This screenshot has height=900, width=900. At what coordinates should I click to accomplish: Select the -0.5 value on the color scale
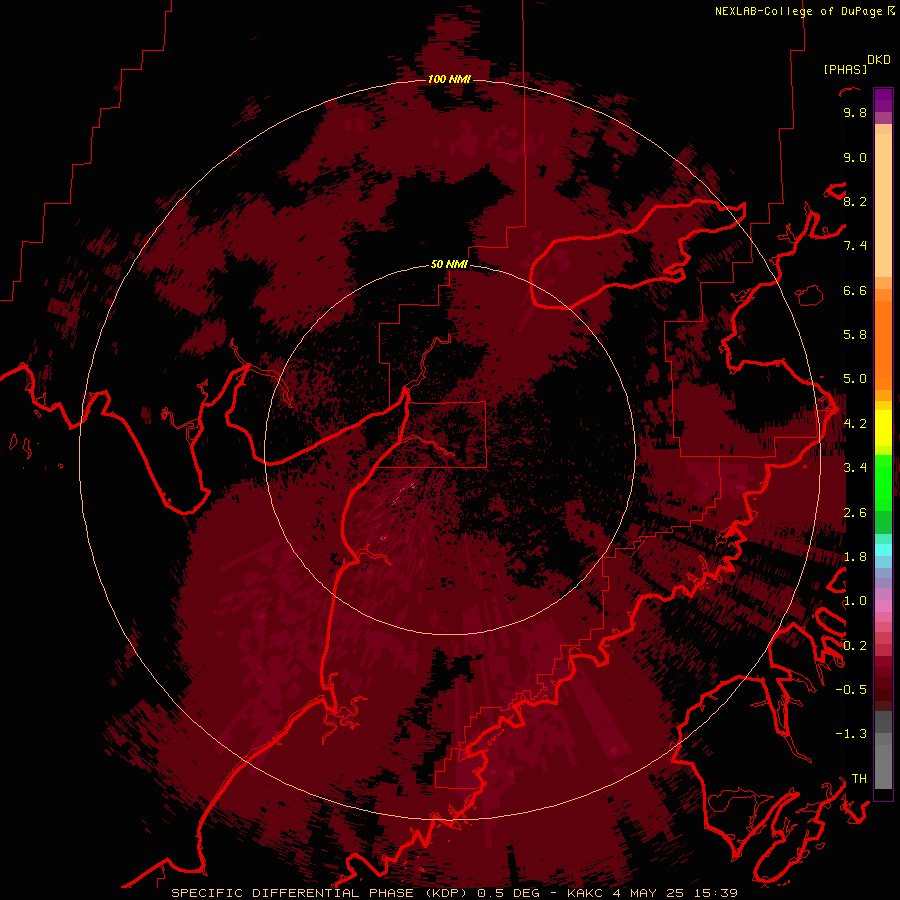(851, 689)
